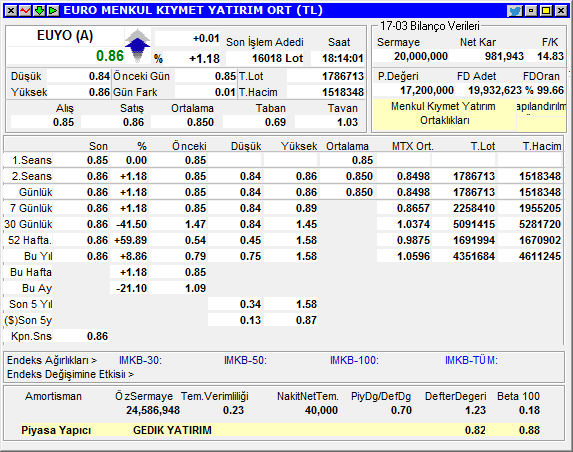This screenshot has width=573, height=452.
Task: Click the Piyasa Yapıcı label
Action: [56, 430]
